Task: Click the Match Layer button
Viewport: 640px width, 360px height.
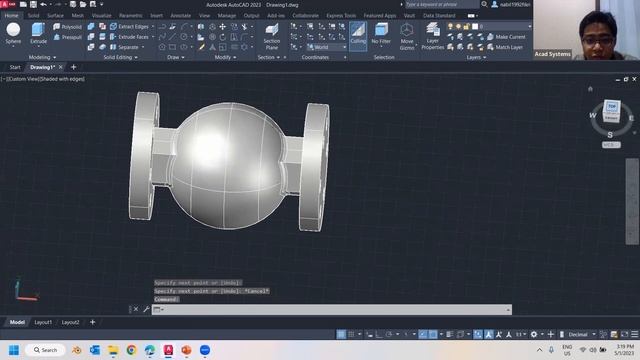Action: 505,47
